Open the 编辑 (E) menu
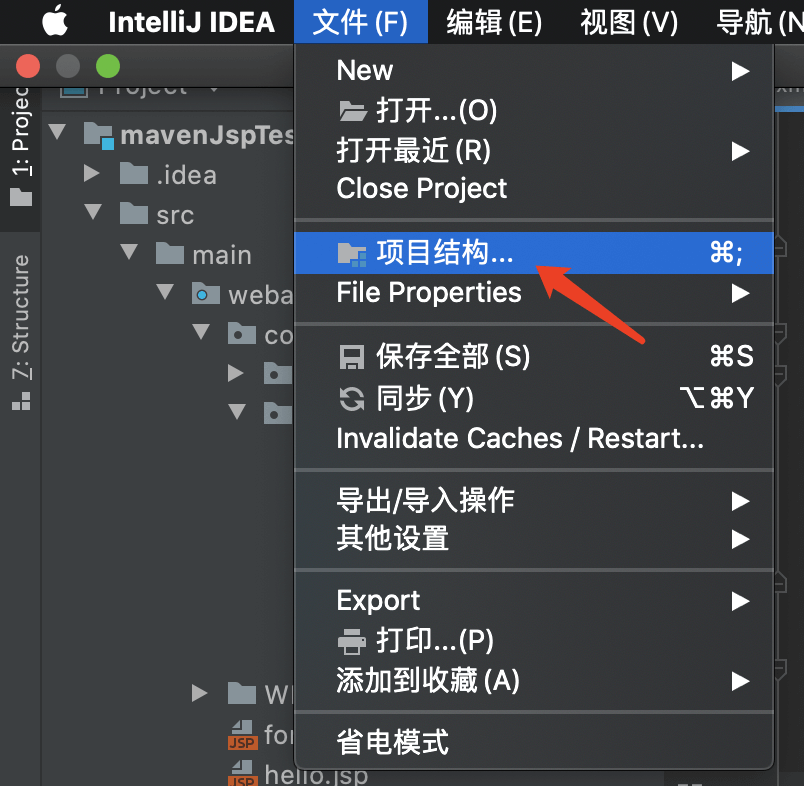804x786 pixels. tap(494, 22)
